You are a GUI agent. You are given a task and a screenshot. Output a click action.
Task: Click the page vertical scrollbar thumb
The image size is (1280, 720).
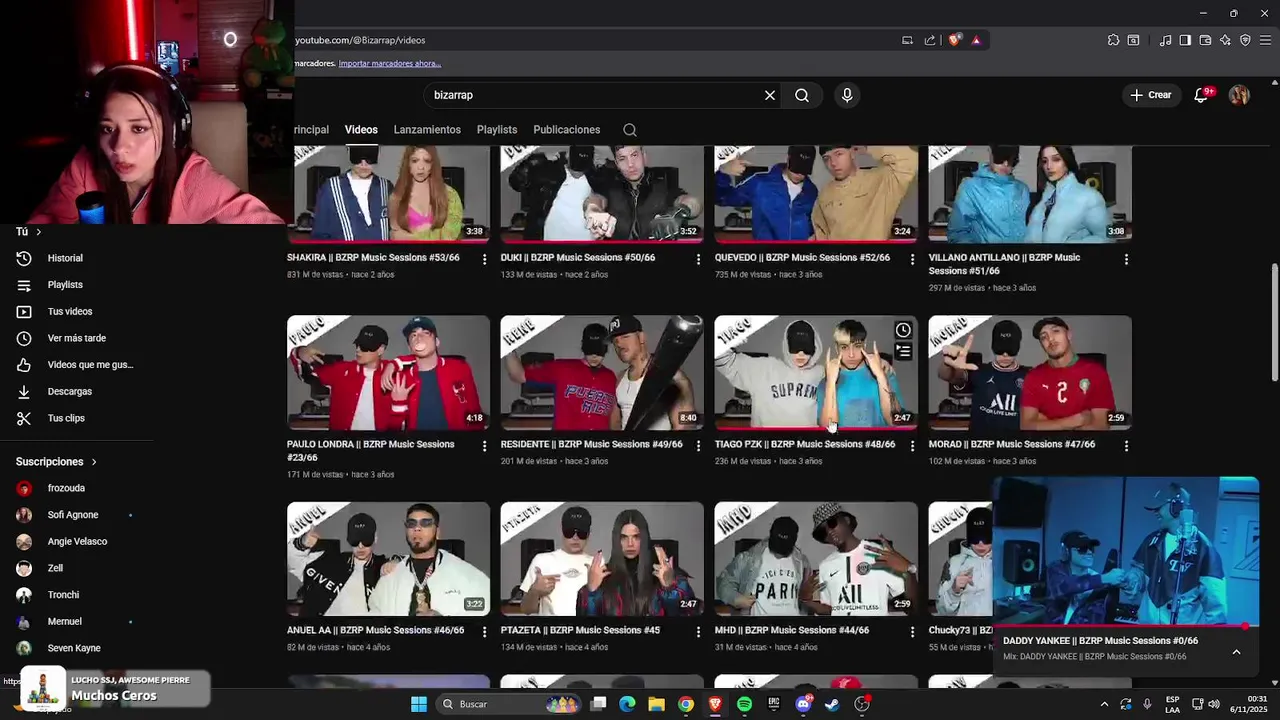tap(1274, 322)
